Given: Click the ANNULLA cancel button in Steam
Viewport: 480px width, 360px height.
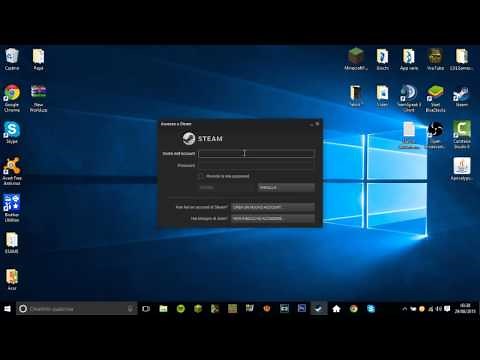Looking at the screenshot, I should coord(286,187).
